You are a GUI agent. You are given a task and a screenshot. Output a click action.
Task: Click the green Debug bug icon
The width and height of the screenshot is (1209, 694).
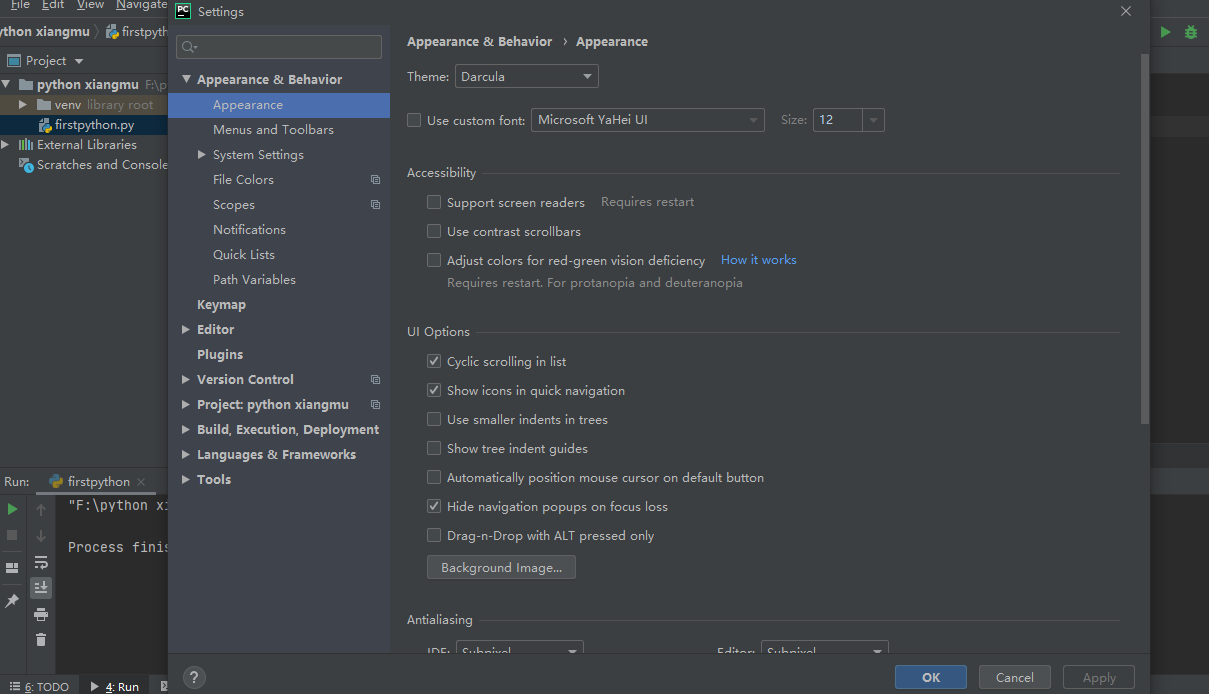(1190, 32)
